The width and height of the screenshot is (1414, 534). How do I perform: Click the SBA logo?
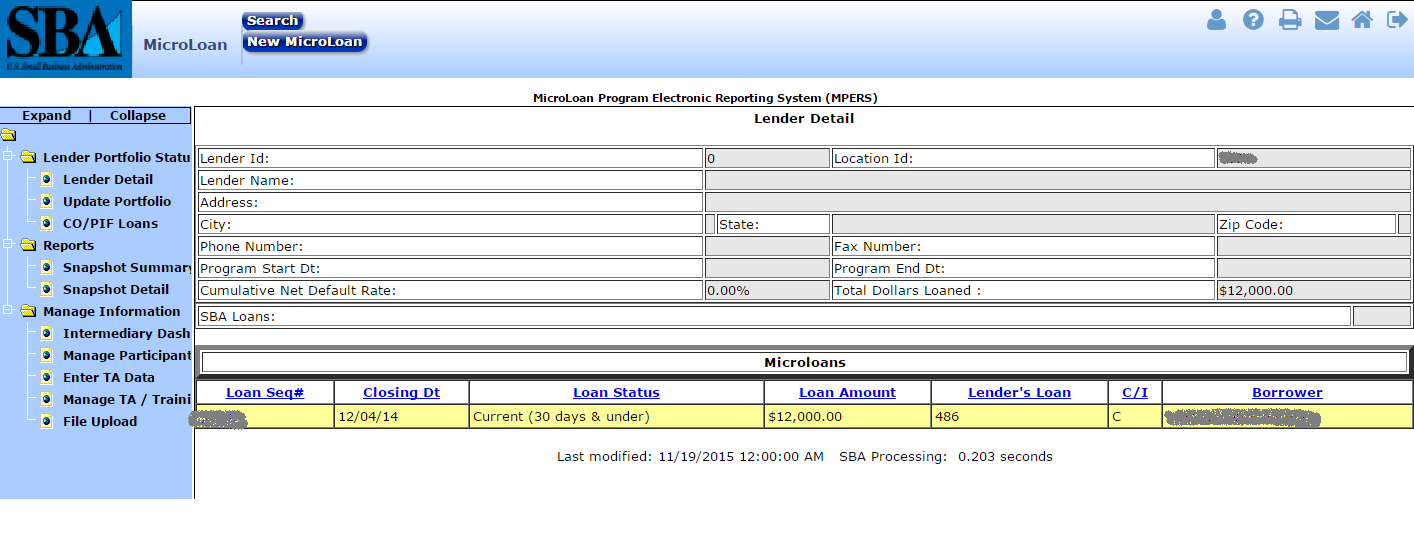tap(65, 40)
